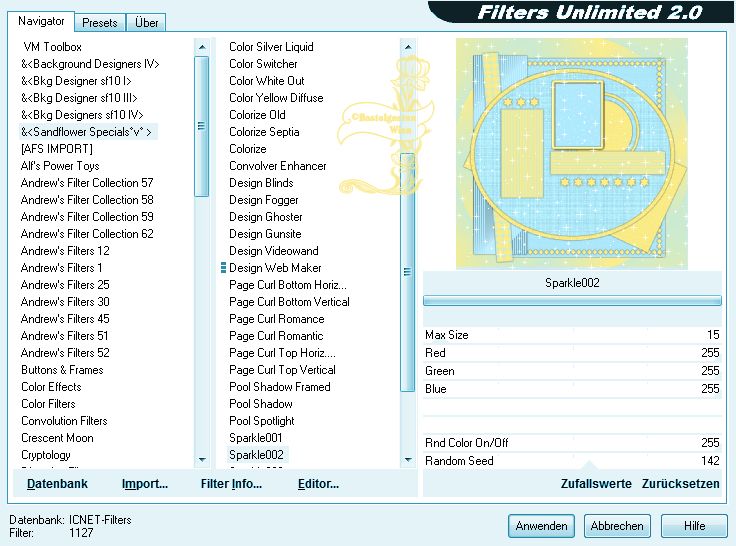This screenshot has width=736, height=546.
Task: Open the Datenbank menu
Action: [57, 484]
